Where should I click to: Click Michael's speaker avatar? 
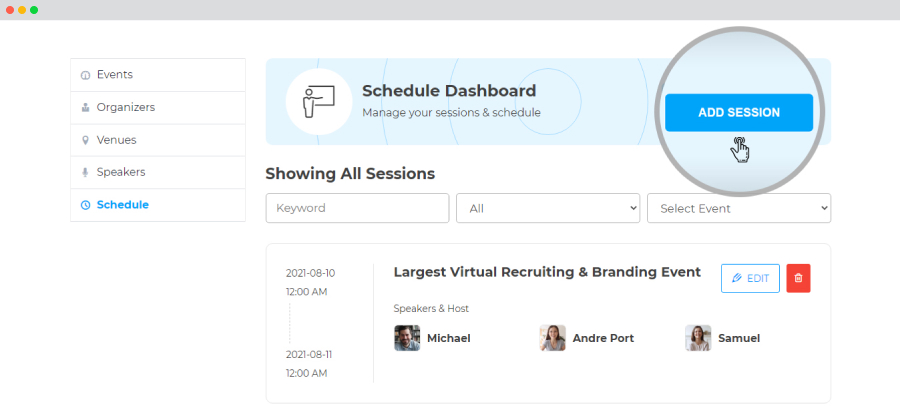point(407,338)
